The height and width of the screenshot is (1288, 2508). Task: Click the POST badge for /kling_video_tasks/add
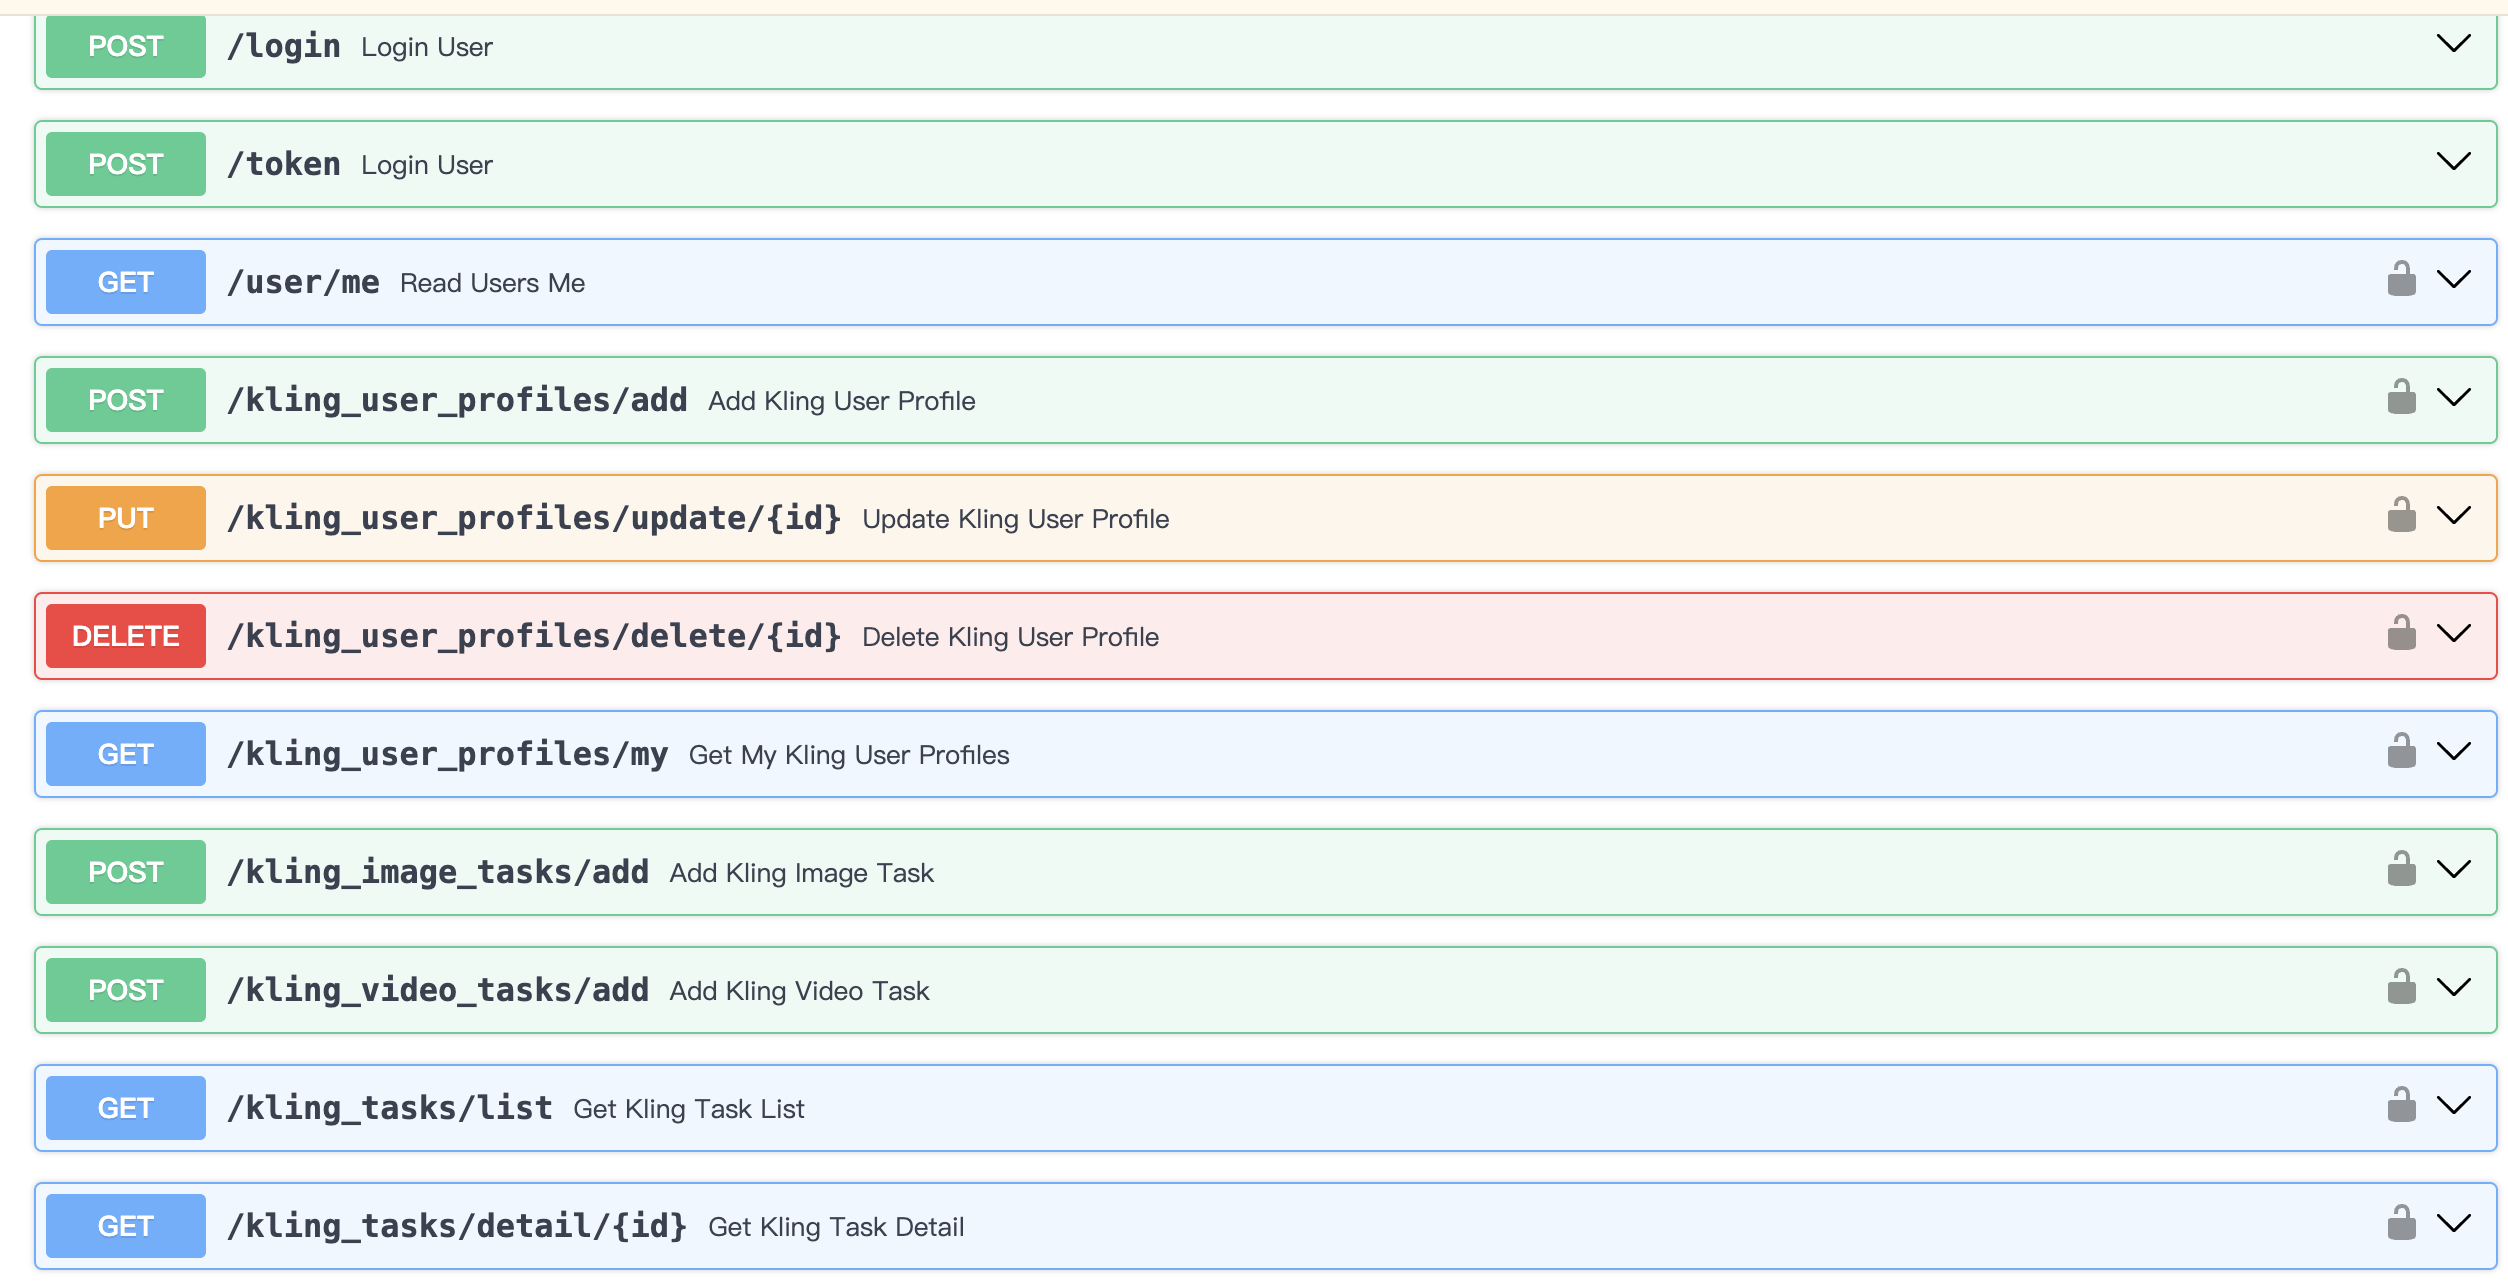(126, 990)
